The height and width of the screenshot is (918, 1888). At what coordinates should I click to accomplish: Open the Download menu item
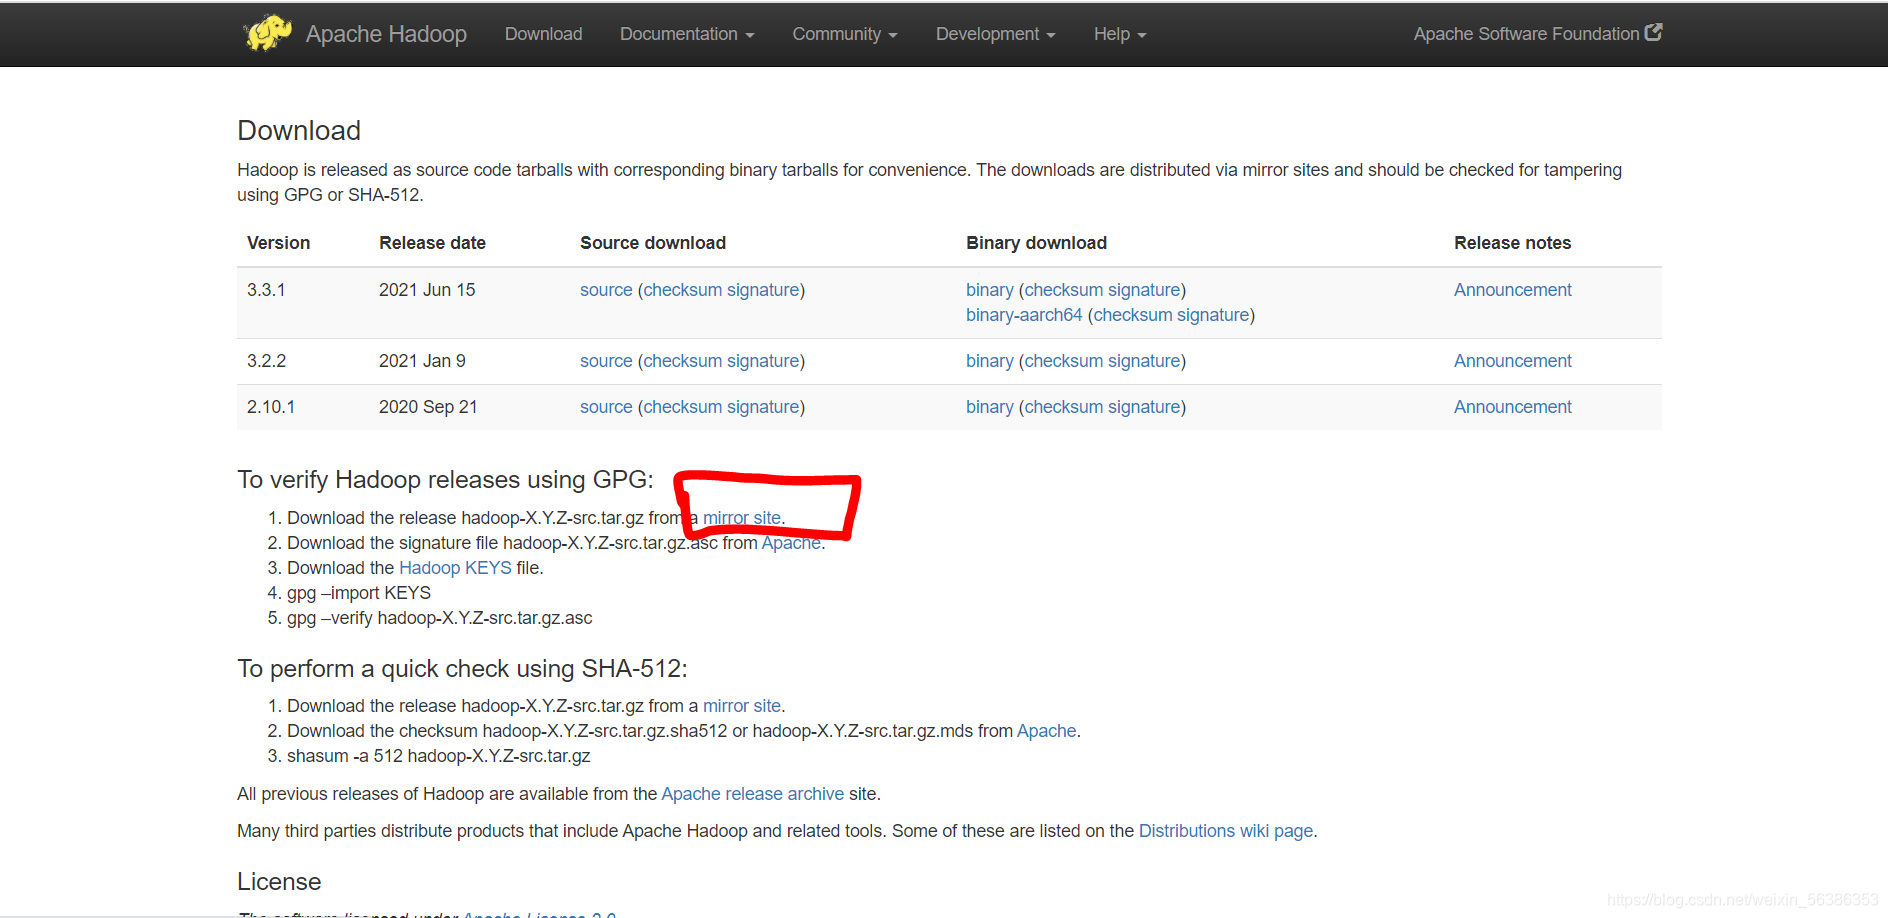tap(543, 34)
